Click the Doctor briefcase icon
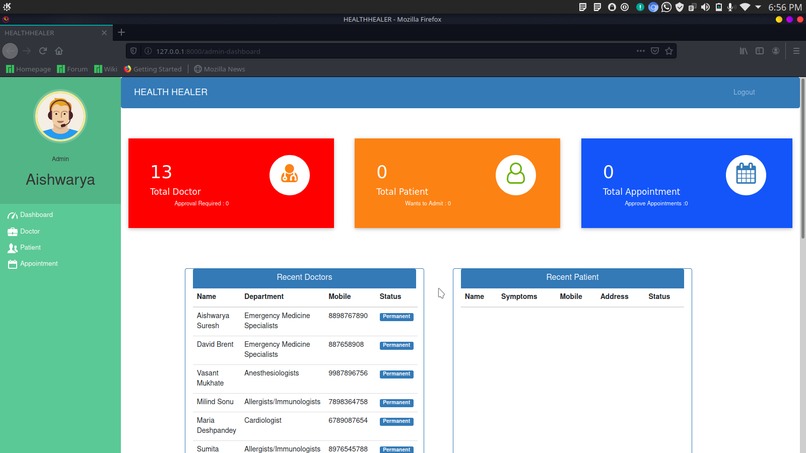Viewport: 806px width, 453px height. (12, 232)
